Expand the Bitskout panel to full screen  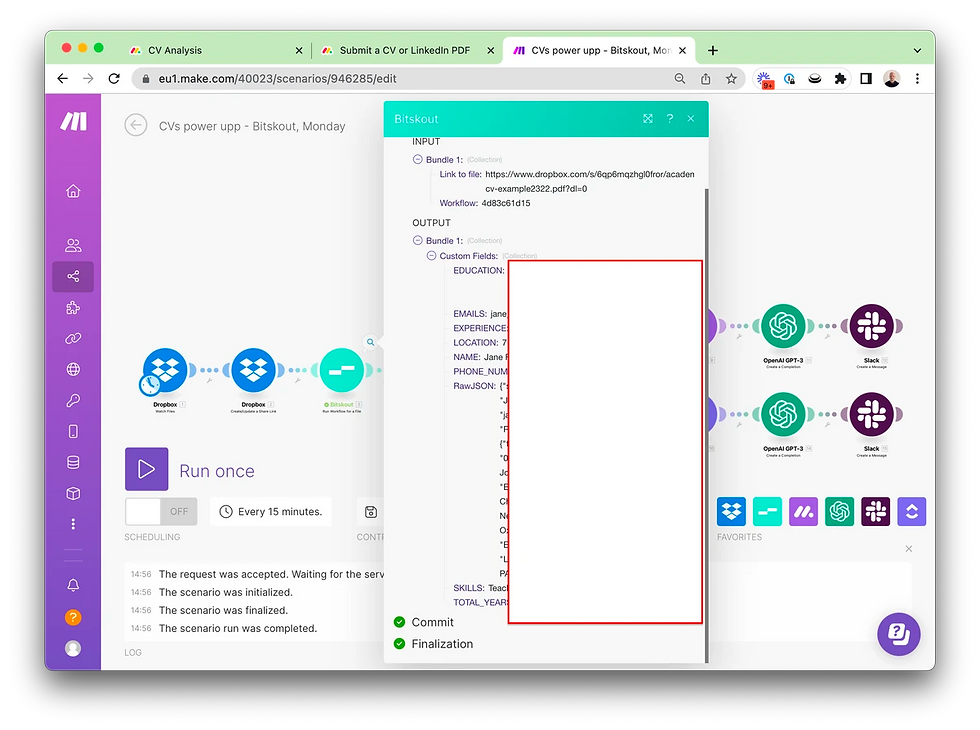pyautogui.click(x=648, y=119)
